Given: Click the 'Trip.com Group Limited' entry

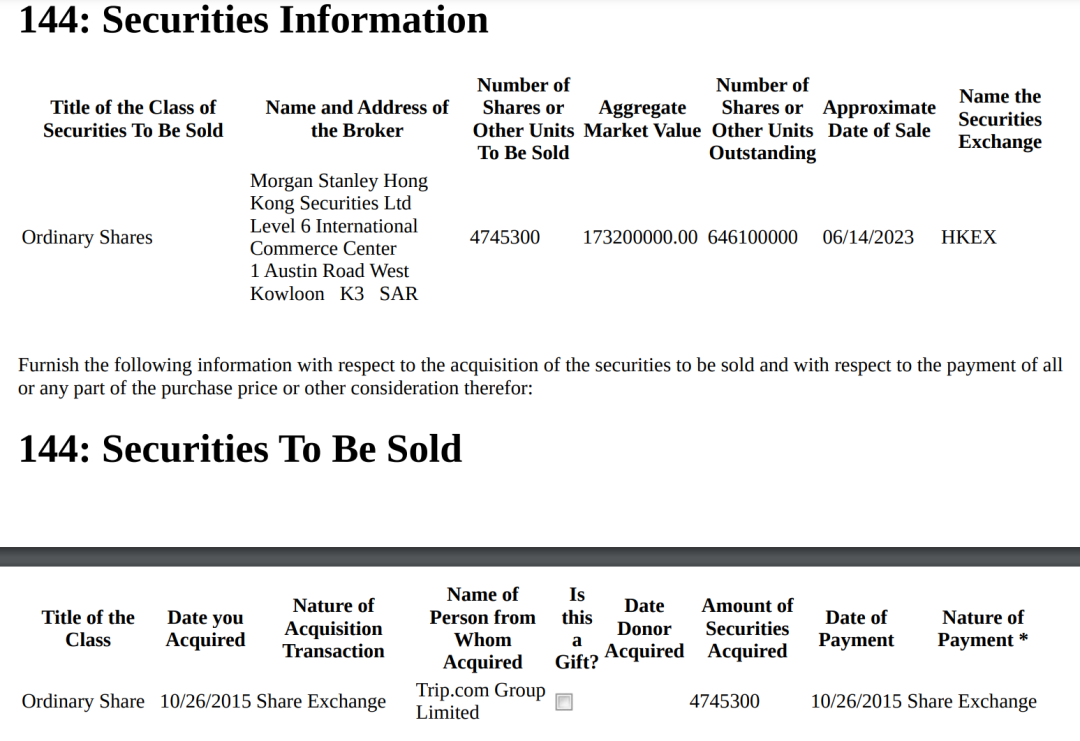Looking at the screenshot, I should [x=481, y=701].
